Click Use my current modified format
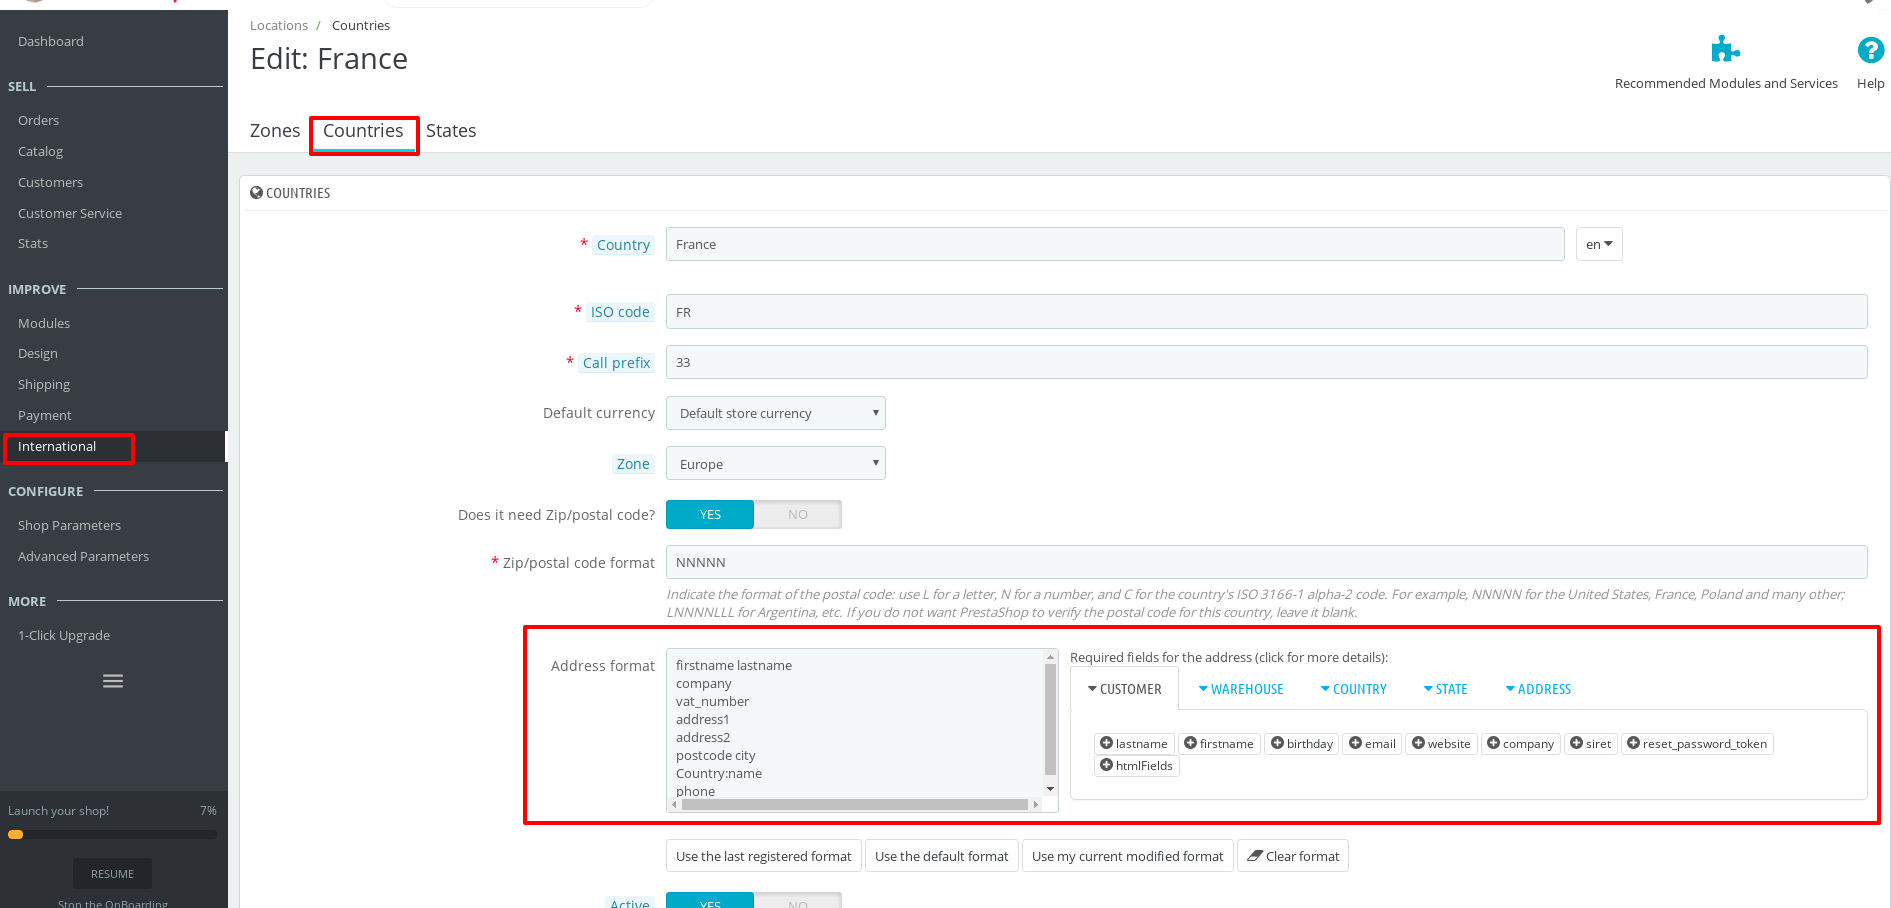The image size is (1891, 908). [1127, 856]
